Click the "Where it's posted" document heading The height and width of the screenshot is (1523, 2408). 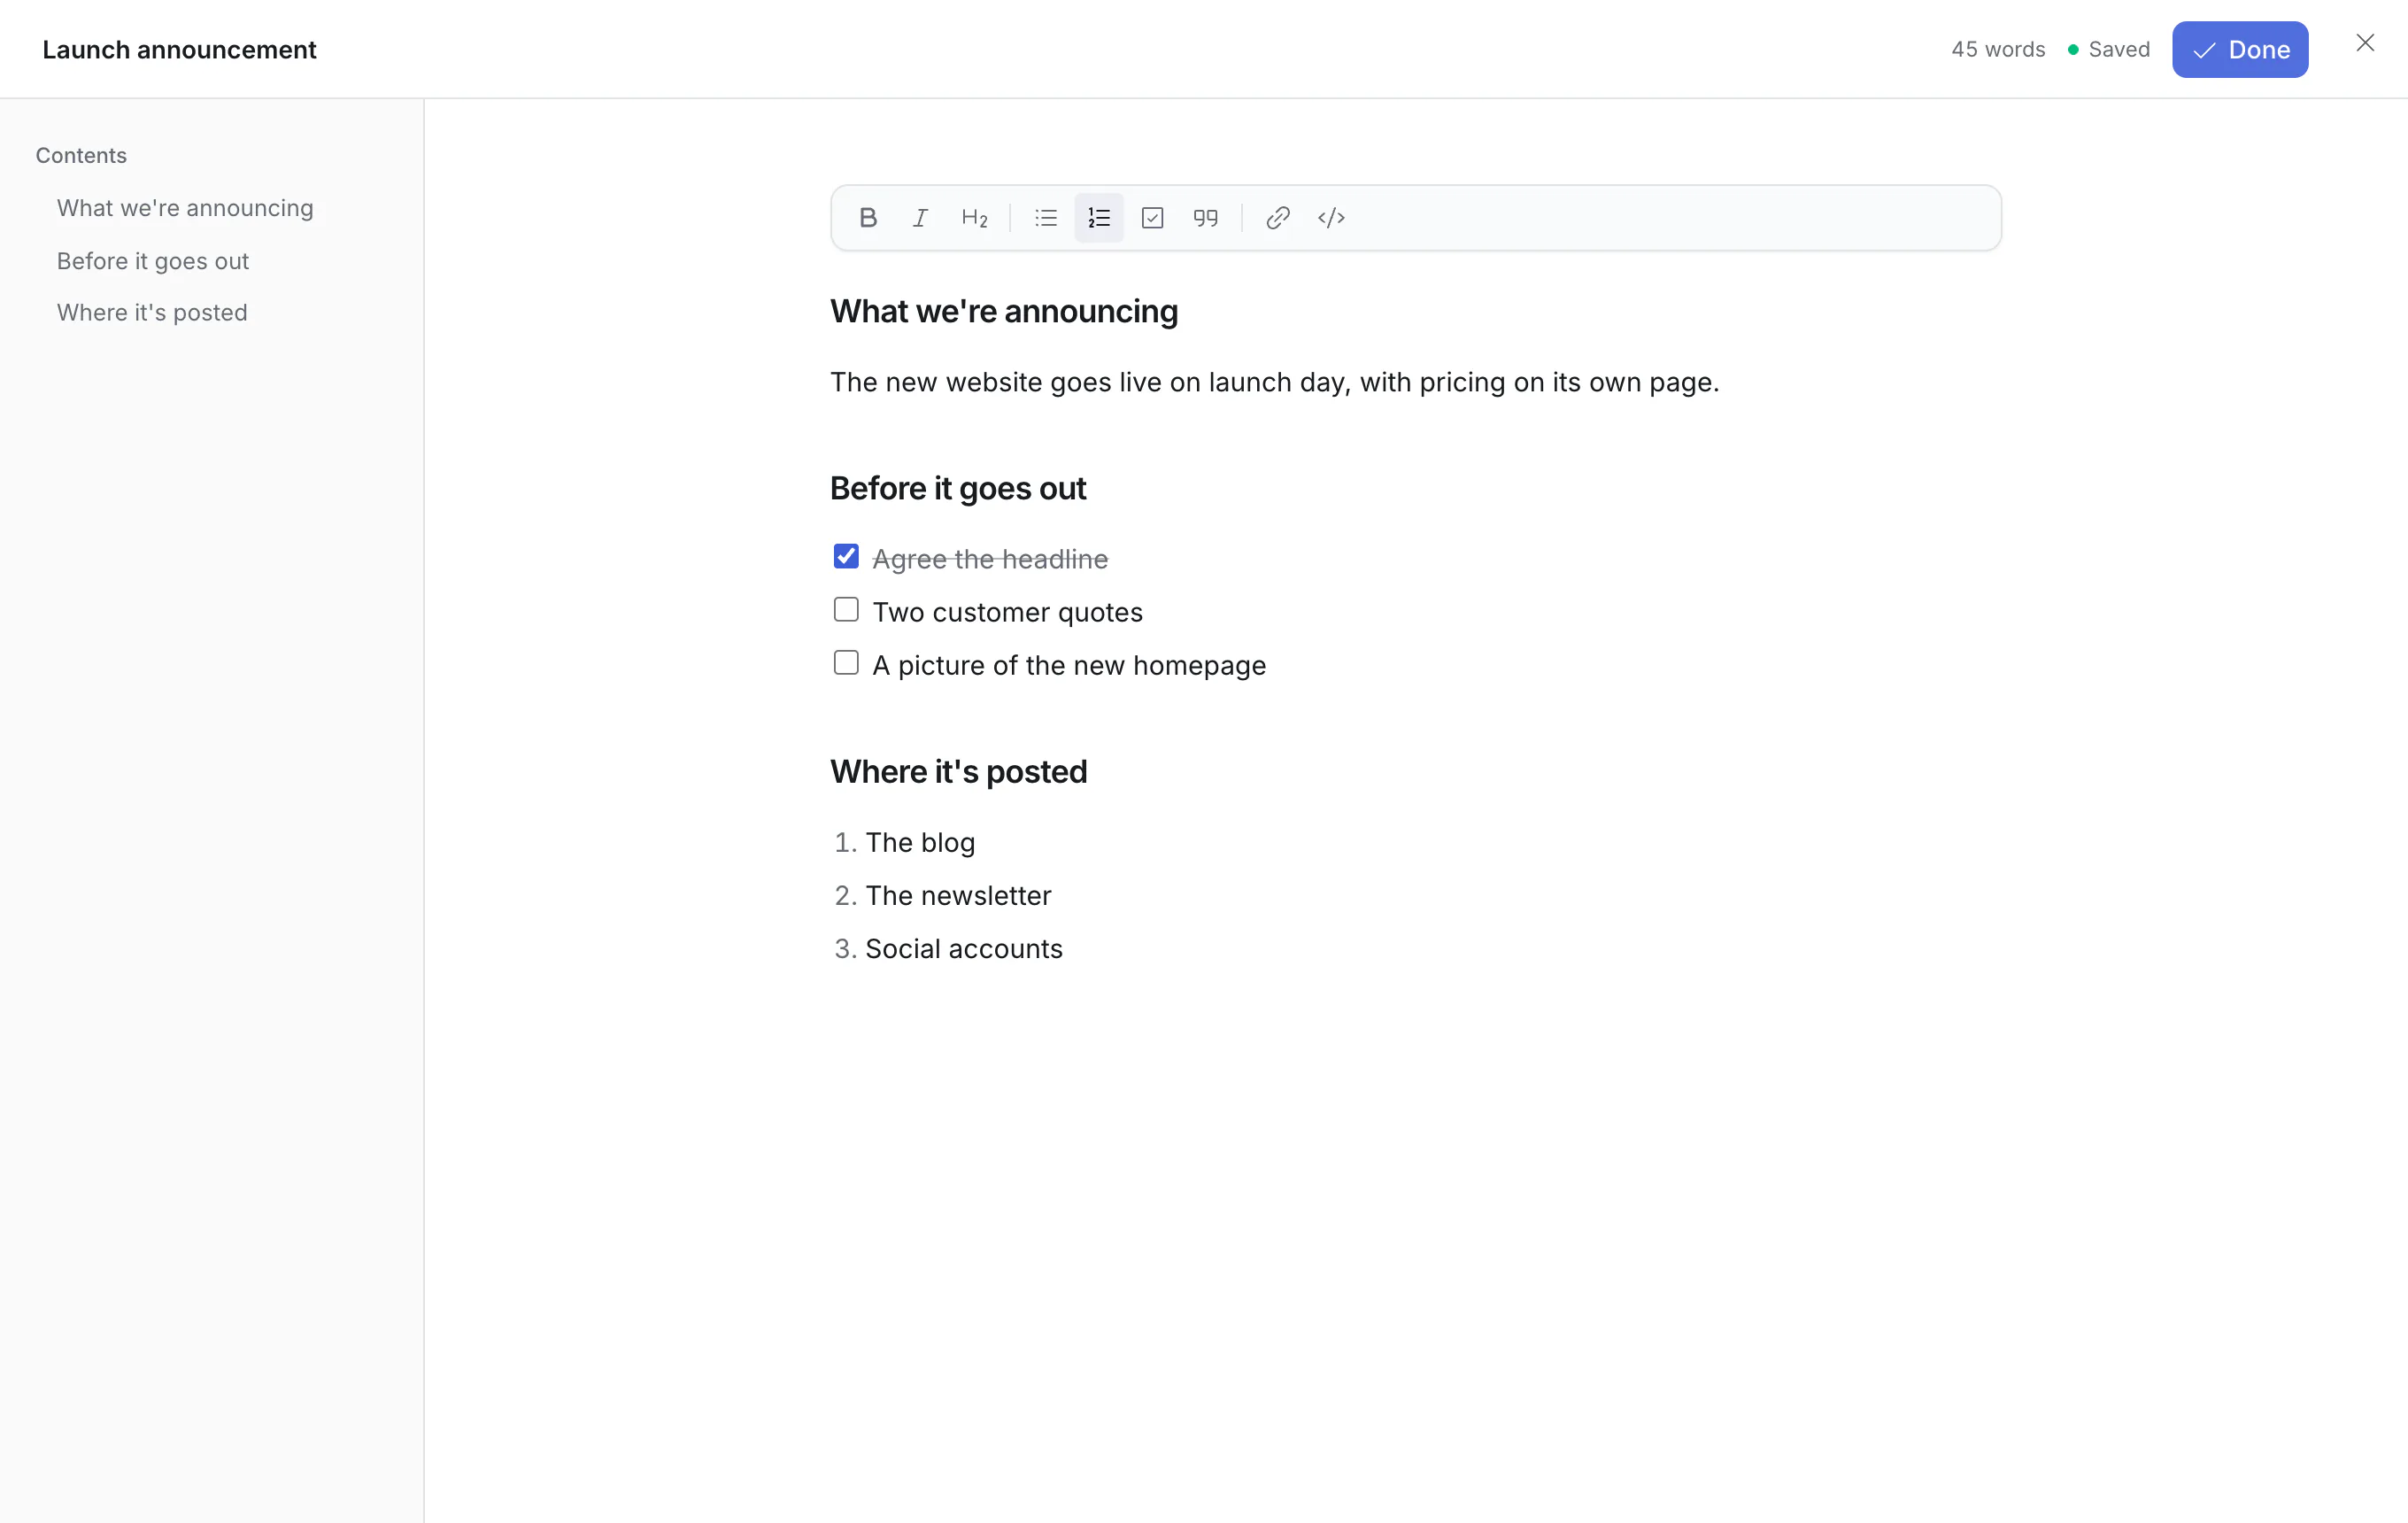click(959, 771)
